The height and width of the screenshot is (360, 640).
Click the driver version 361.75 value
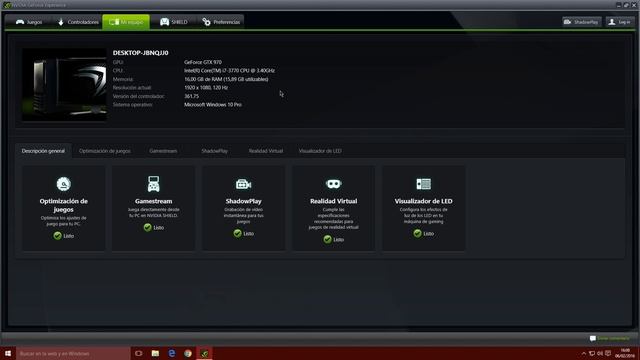[191, 96]
